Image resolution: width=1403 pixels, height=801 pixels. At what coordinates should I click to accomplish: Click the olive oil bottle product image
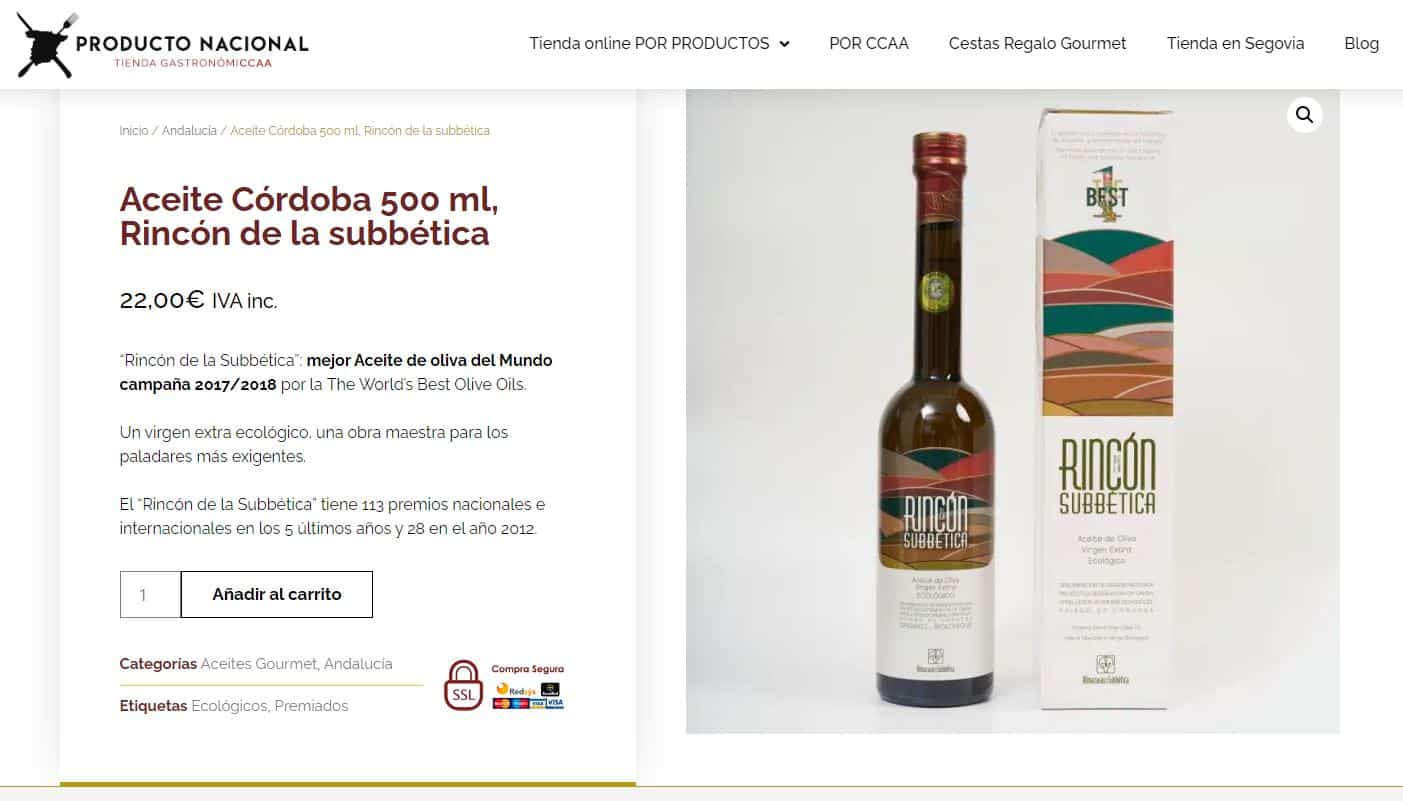point(936,420)
